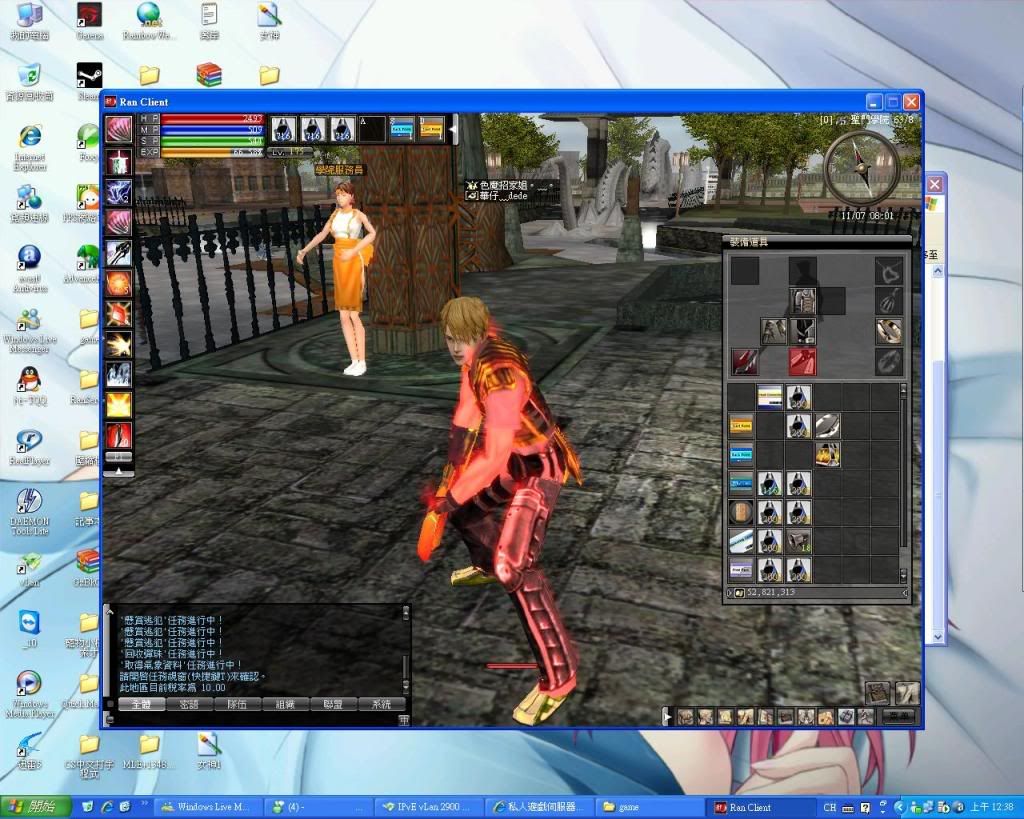Select the equipped armor chest slot
Screen dimensions: 1024x819
pos(802,300)
